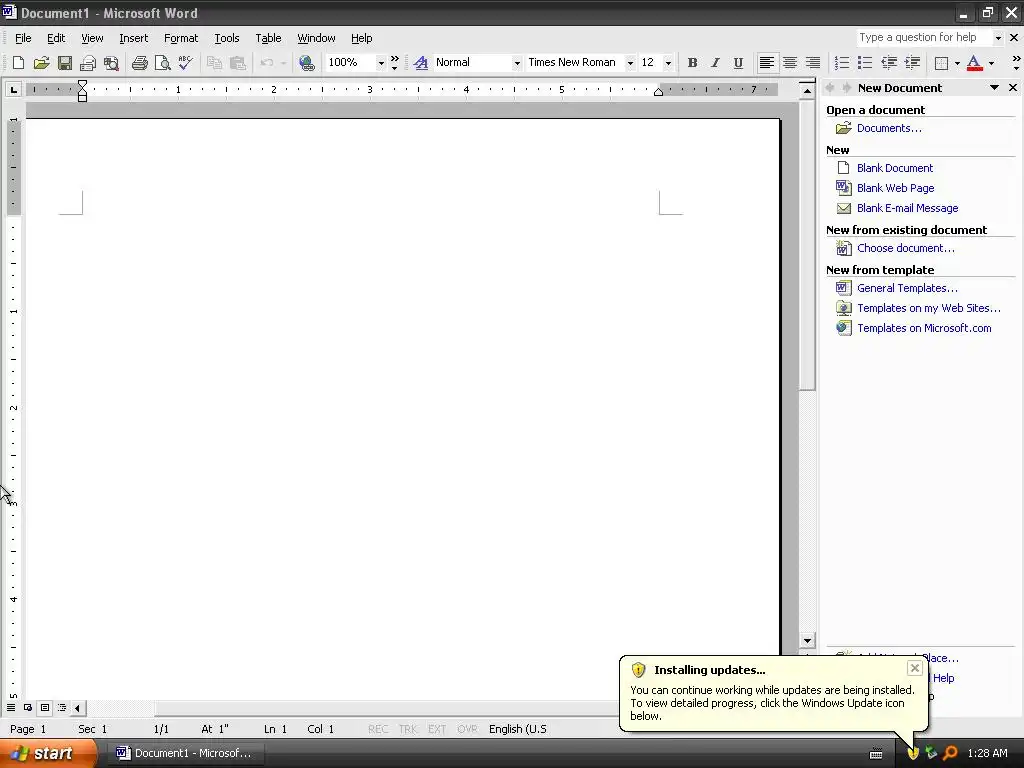Apply the red font color swatch

point(974,63)
